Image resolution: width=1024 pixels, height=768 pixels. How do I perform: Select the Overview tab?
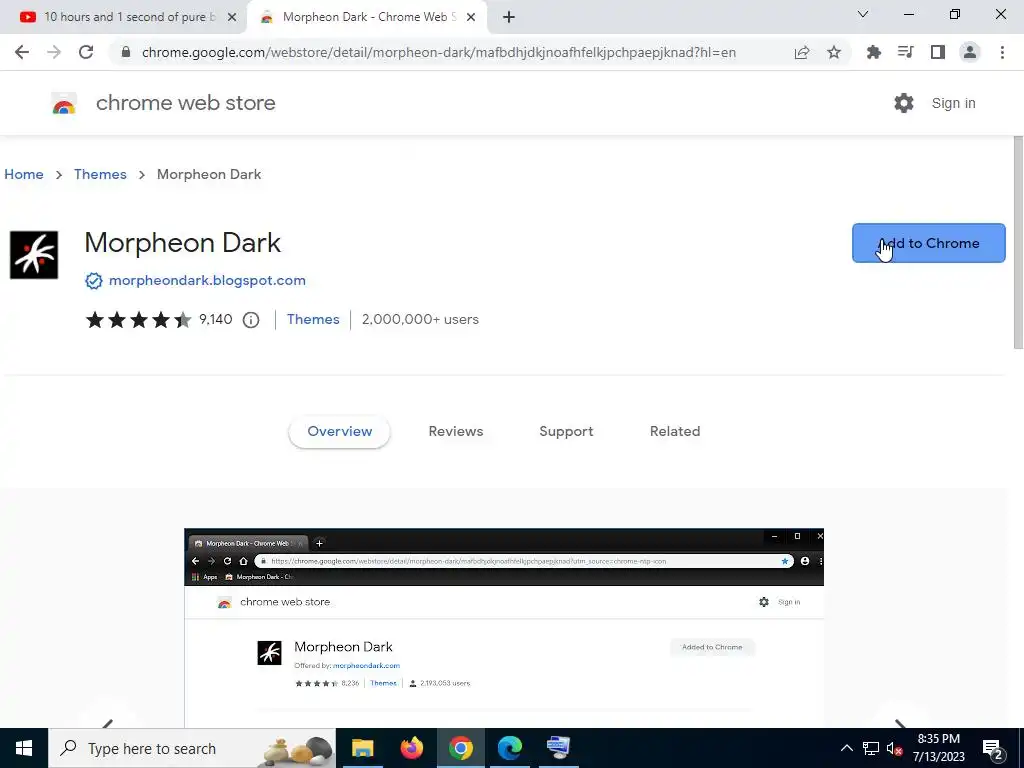pyautogui.click(x=340, y=432)
